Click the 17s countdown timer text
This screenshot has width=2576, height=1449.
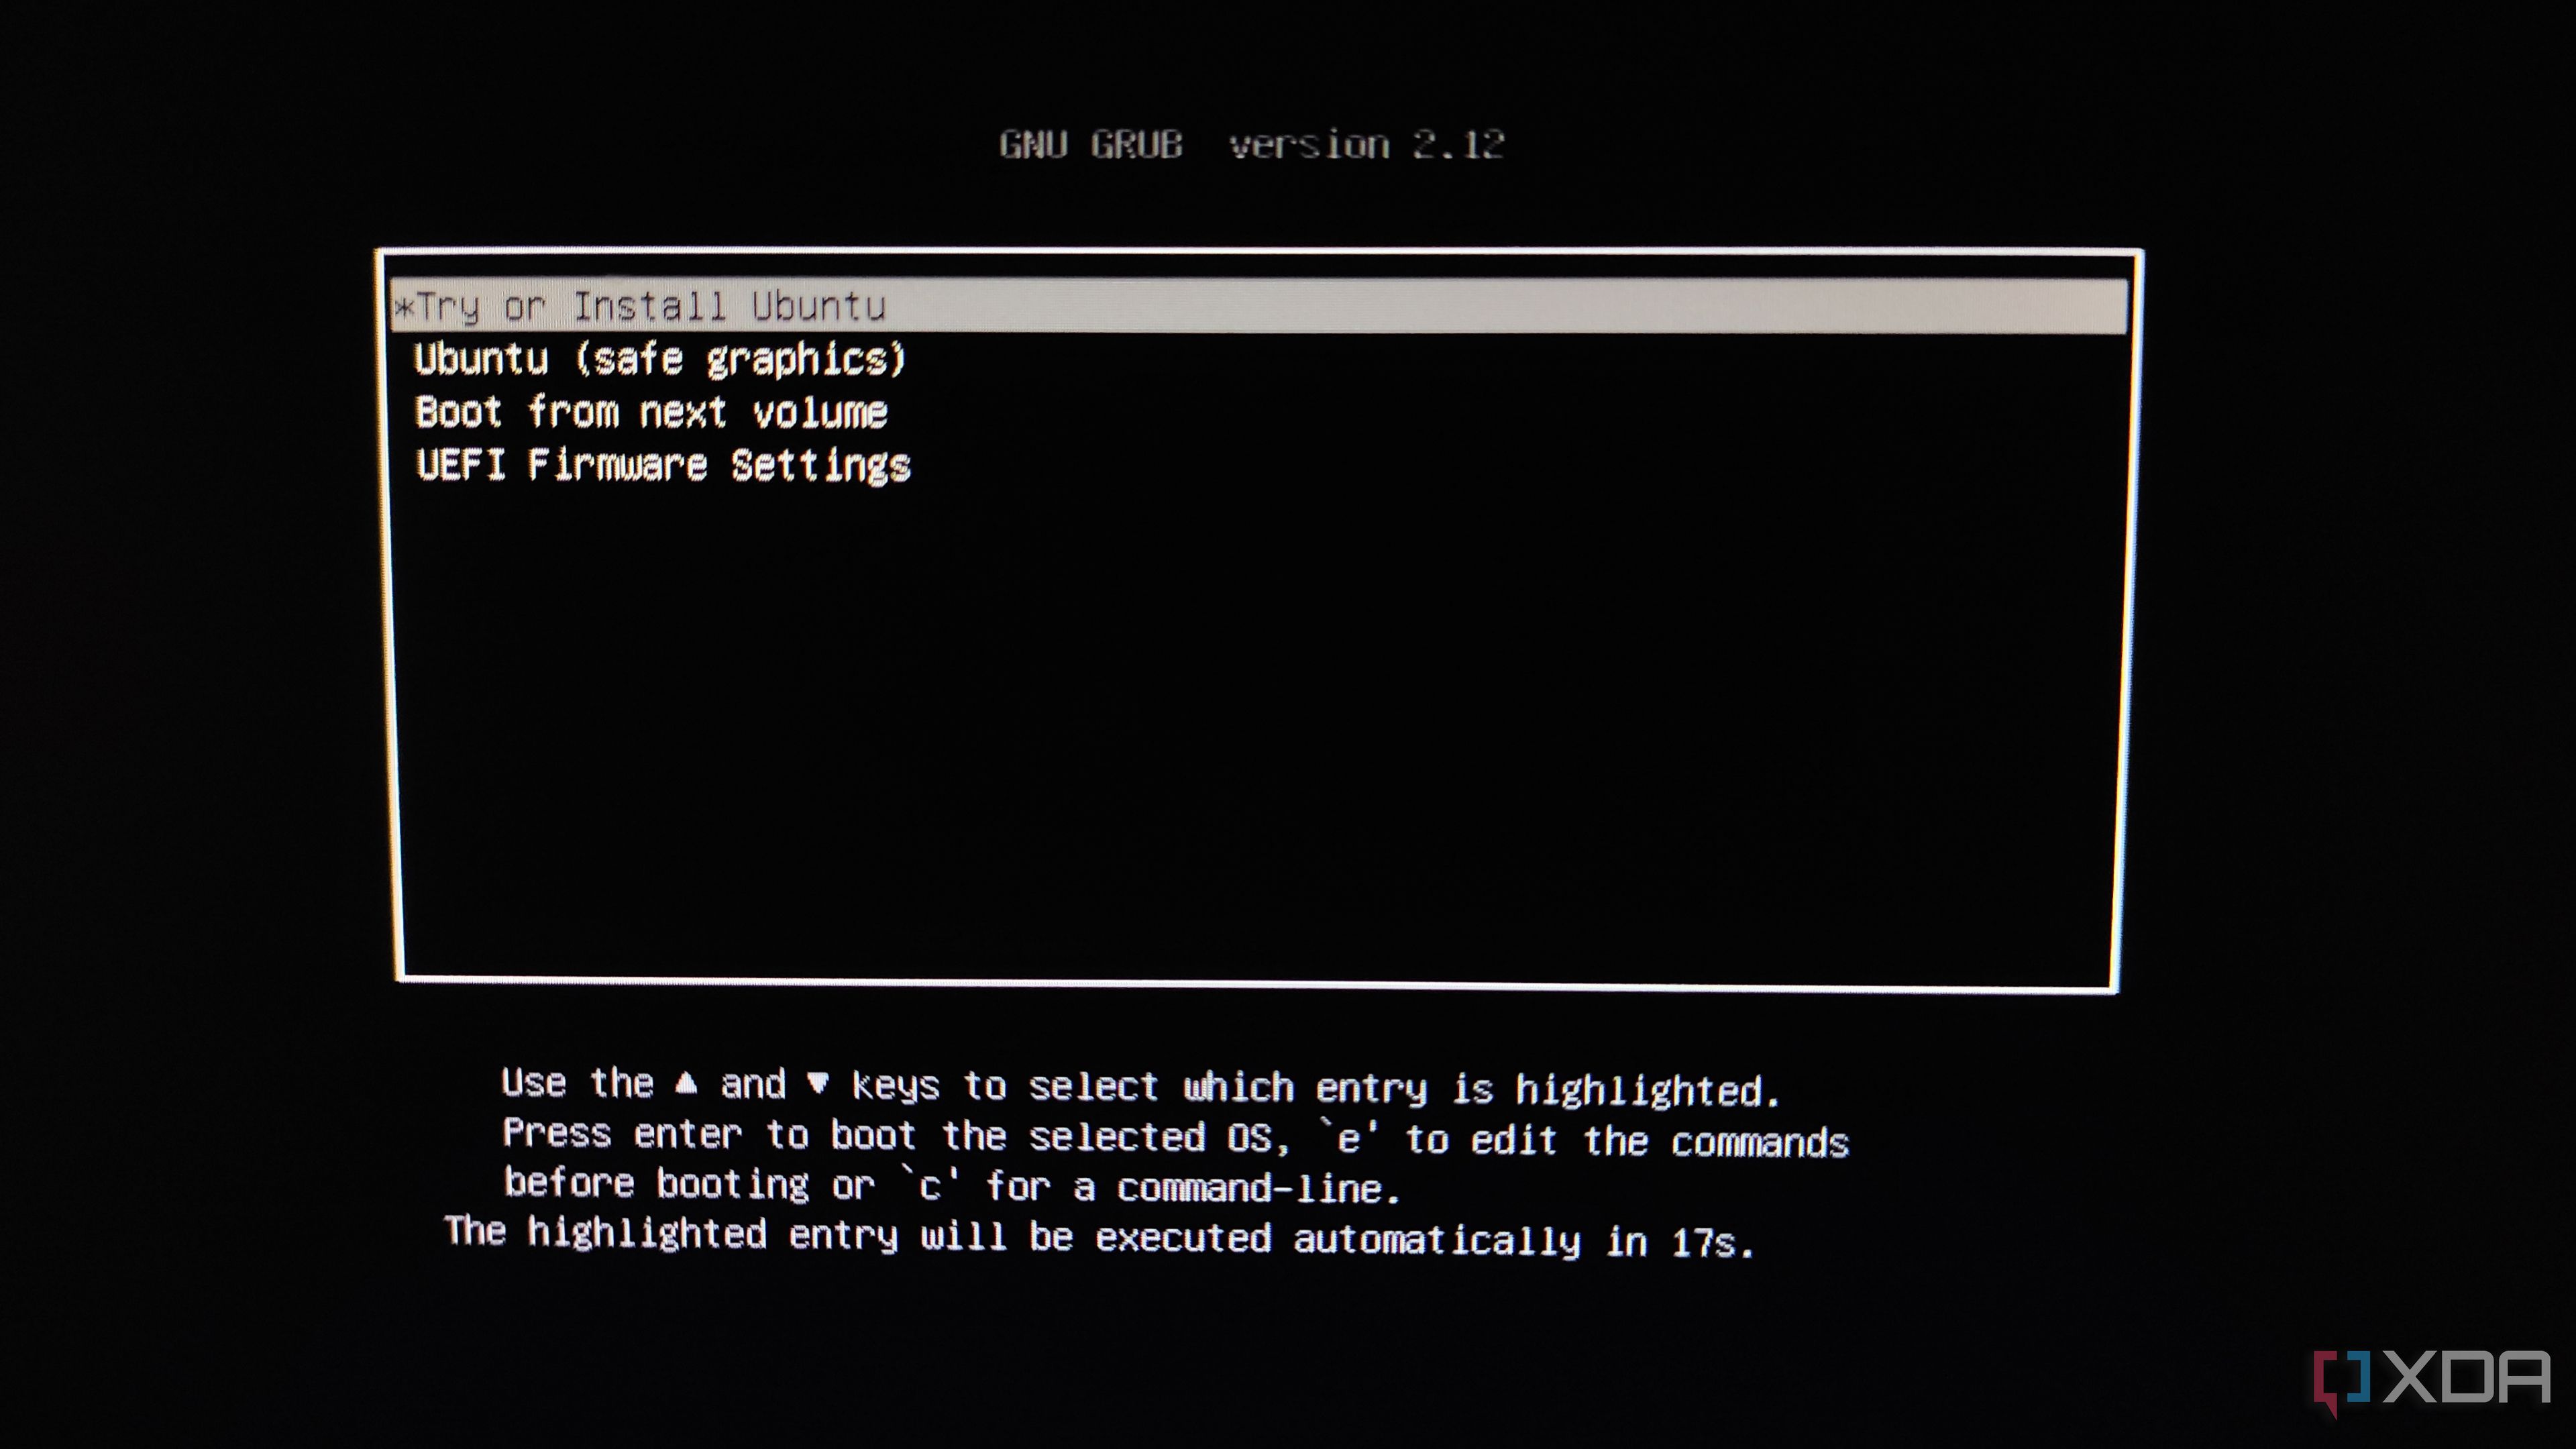pyautogui.click(x=1711, y=1243)
